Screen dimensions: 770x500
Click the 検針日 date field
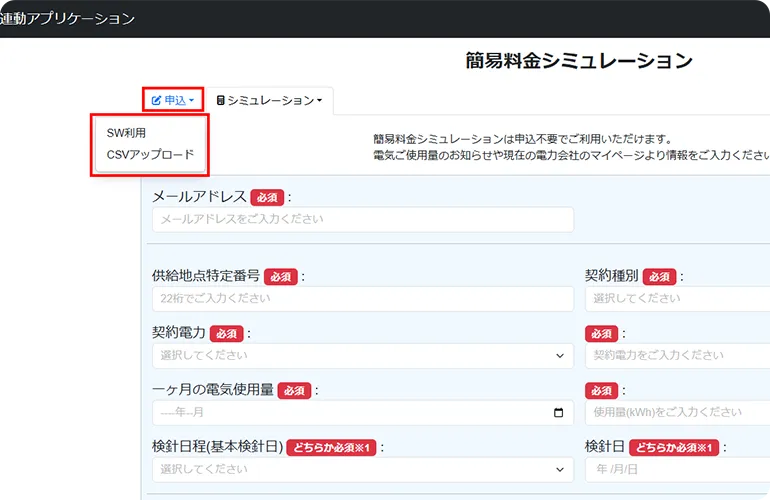(x=678, y=470)
